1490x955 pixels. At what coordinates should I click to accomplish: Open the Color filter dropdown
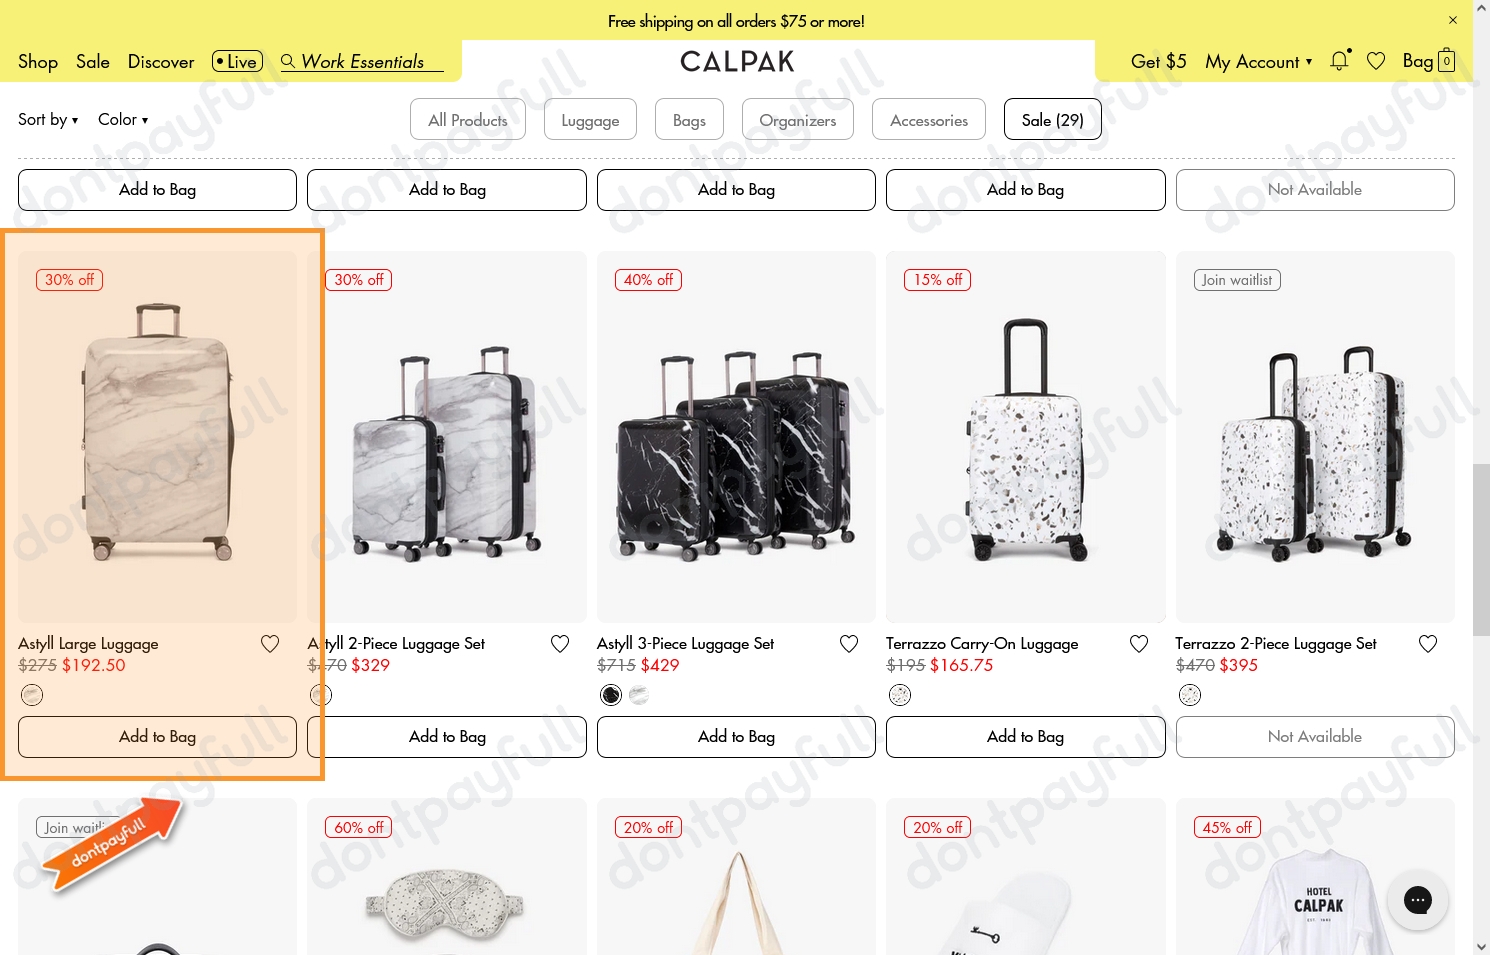click(122, 119)
